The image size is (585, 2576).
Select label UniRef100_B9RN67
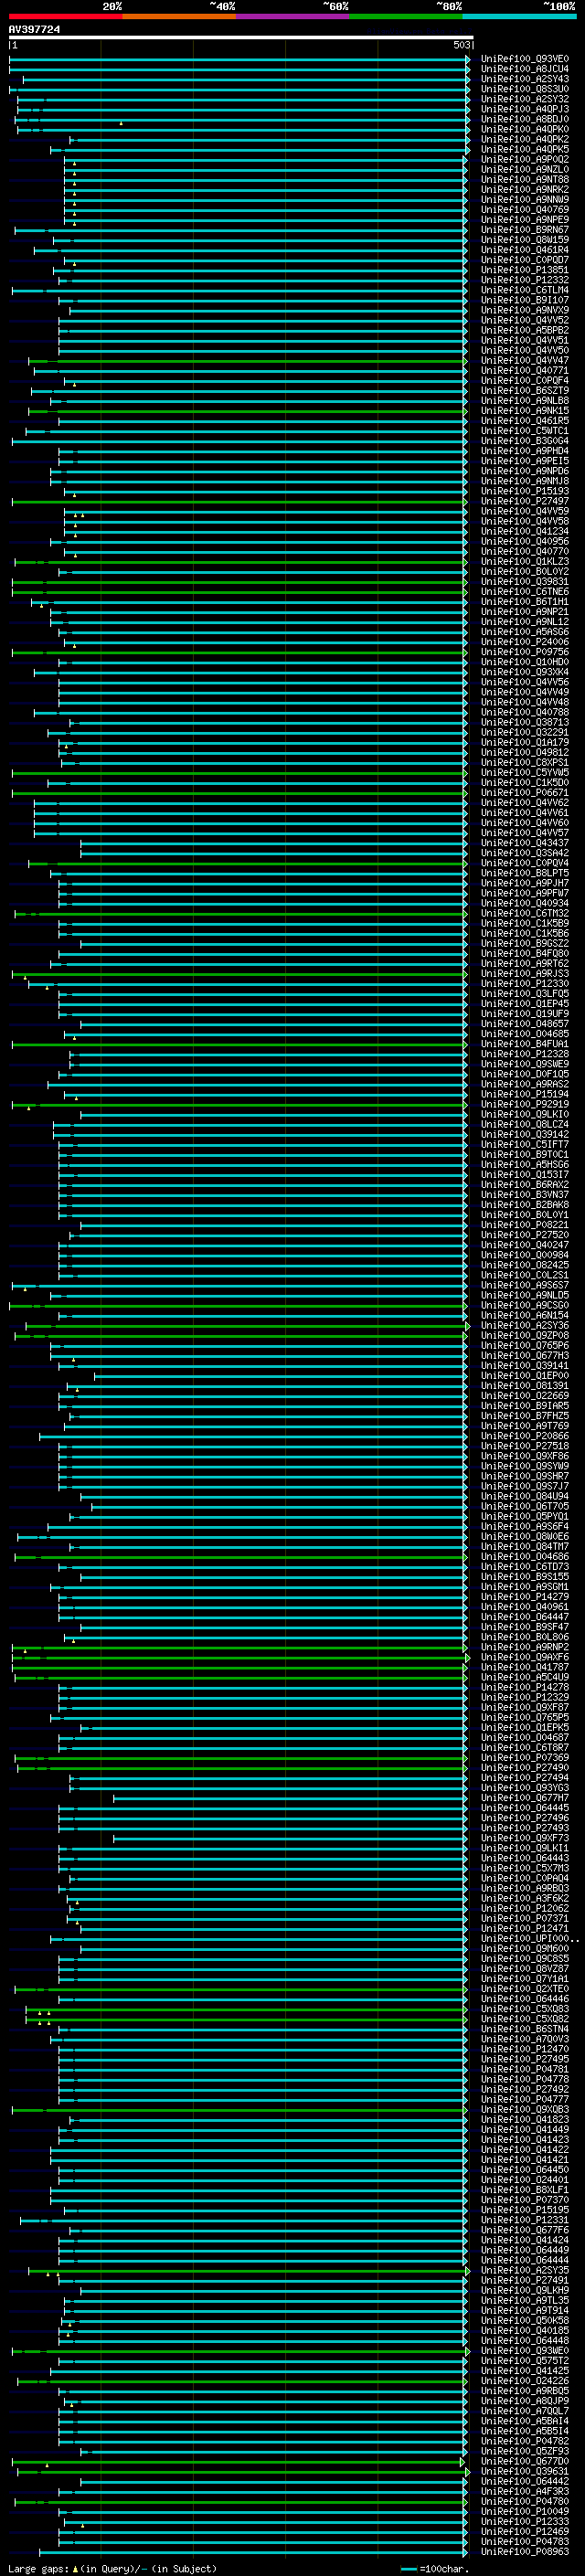pos(525,230)
